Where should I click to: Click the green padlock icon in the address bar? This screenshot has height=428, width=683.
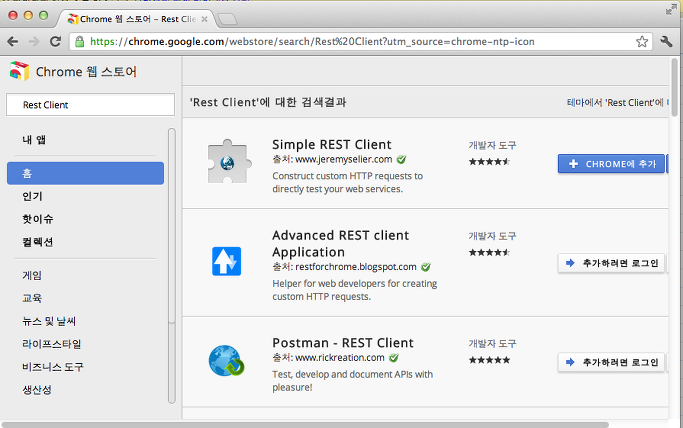(79, 42)
